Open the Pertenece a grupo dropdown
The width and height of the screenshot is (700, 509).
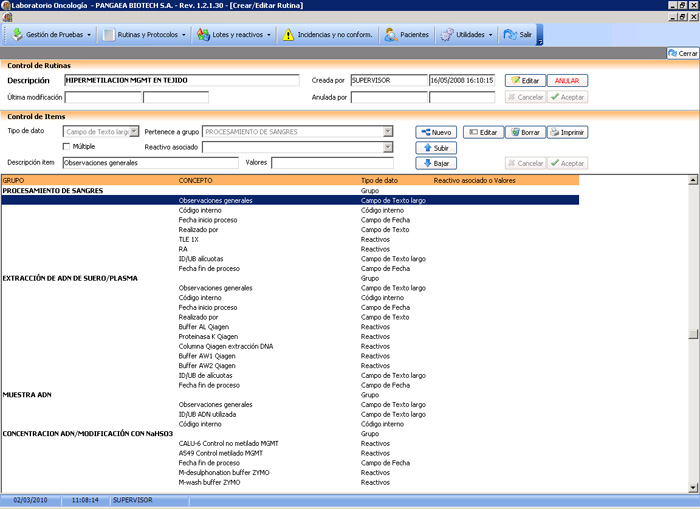(x=388, y=131)
